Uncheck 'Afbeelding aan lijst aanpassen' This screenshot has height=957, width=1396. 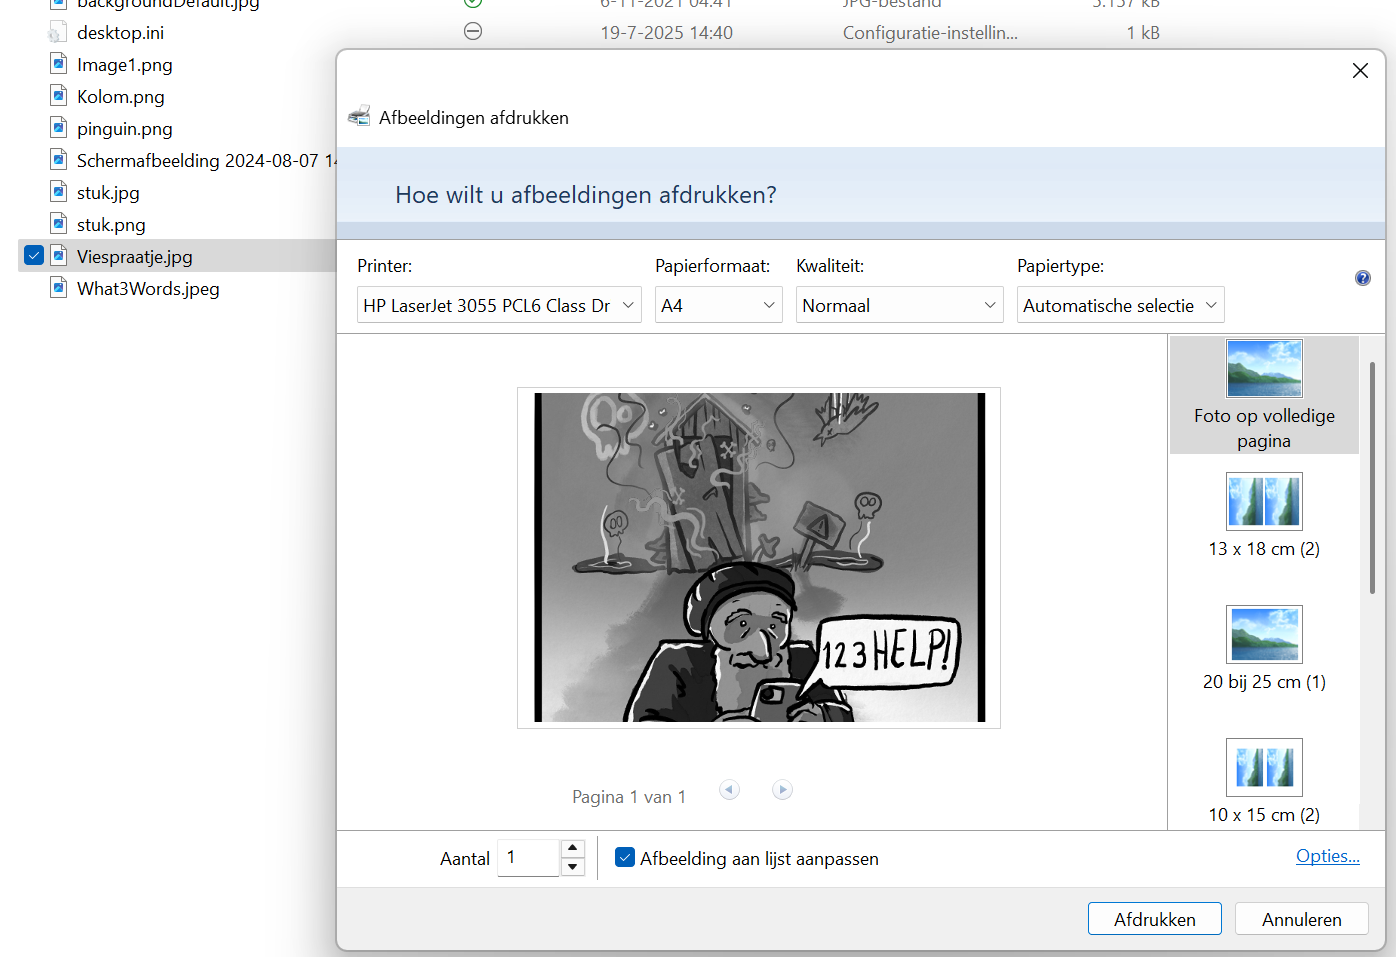point(625,857)
